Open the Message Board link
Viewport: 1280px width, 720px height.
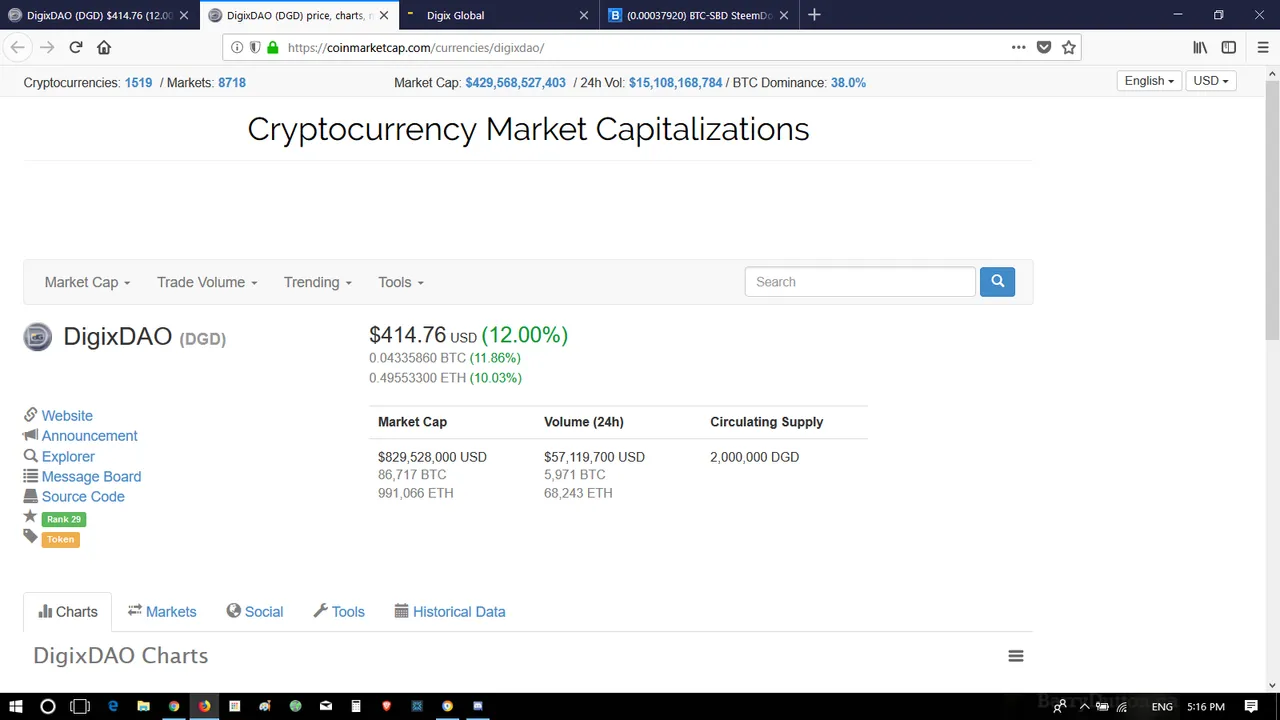91,477
